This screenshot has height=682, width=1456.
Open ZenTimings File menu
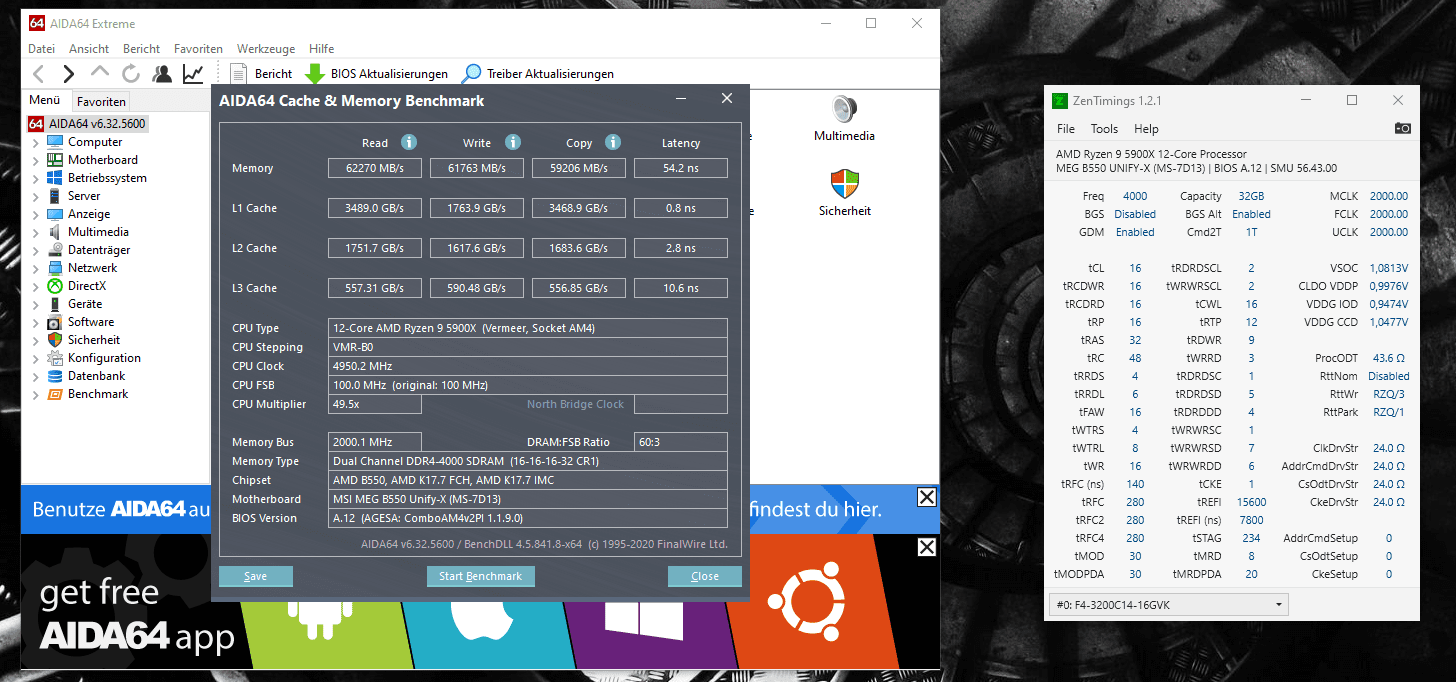tap(1066, 129)
